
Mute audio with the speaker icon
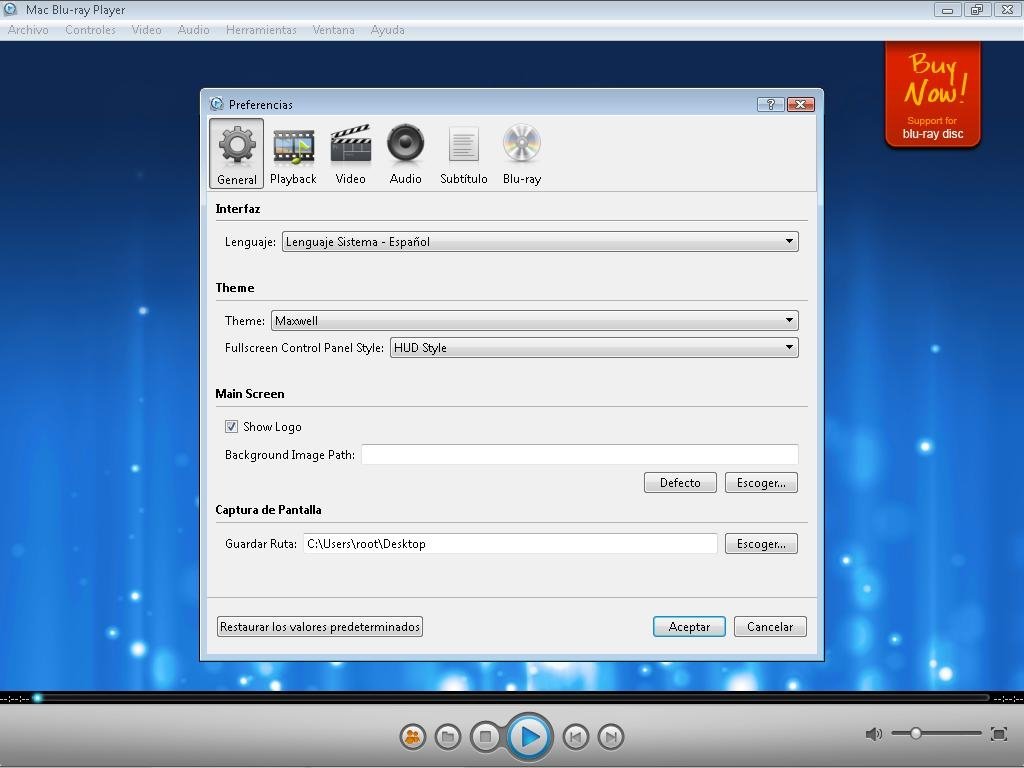(x=873, y=734)
